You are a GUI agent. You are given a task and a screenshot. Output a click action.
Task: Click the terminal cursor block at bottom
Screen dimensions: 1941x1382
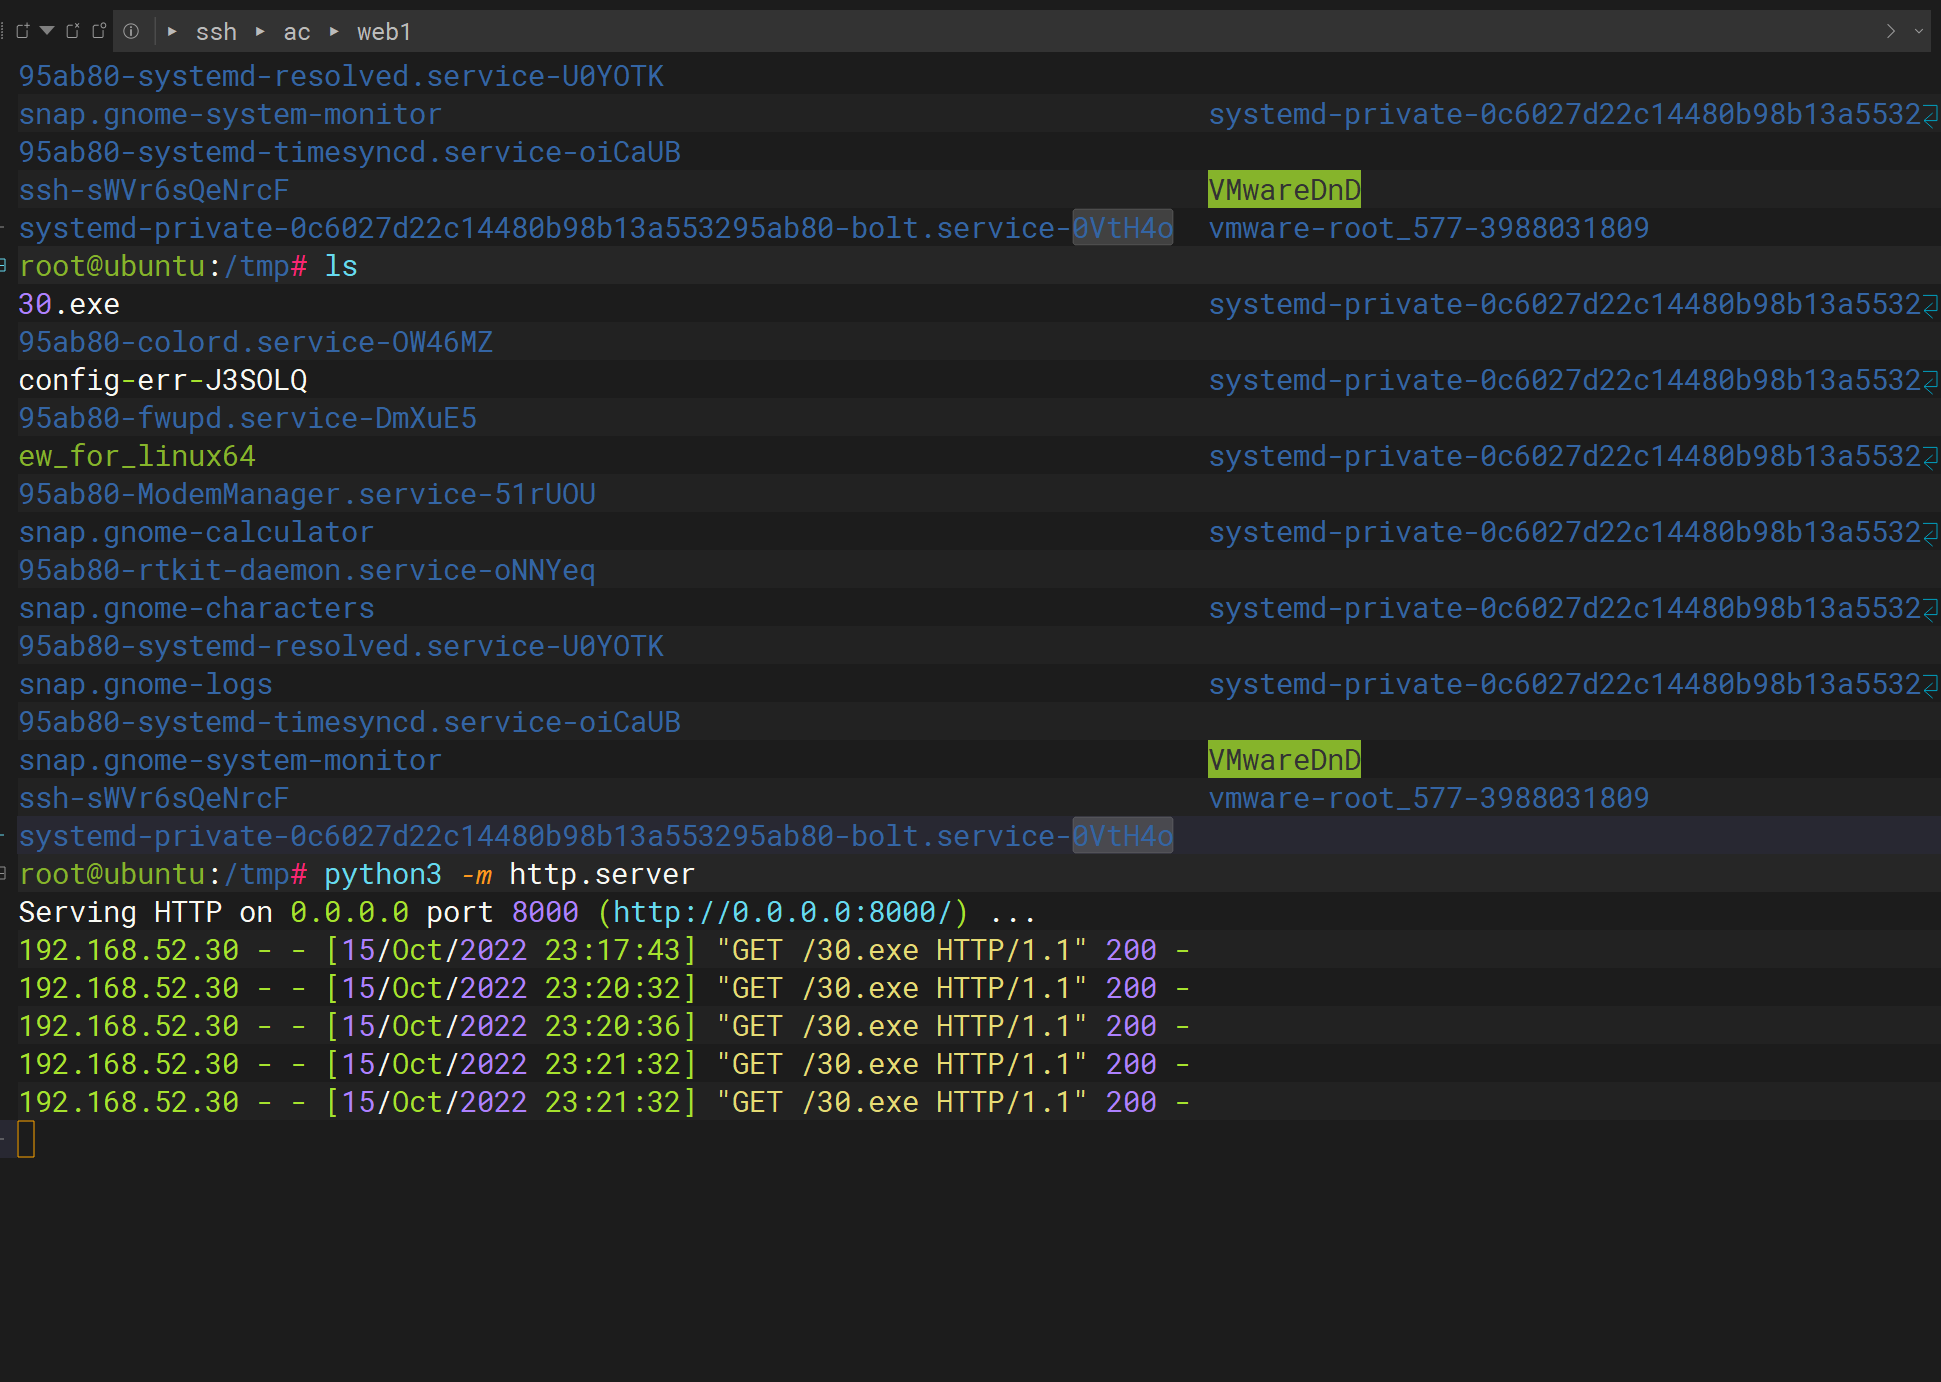[x=26, y=1139]
